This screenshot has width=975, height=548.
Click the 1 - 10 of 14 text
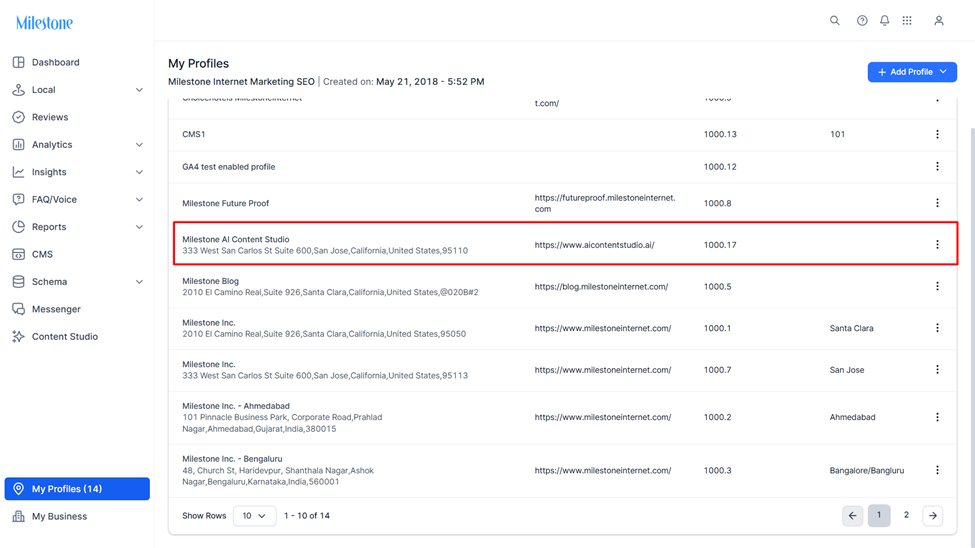point(307,516)
